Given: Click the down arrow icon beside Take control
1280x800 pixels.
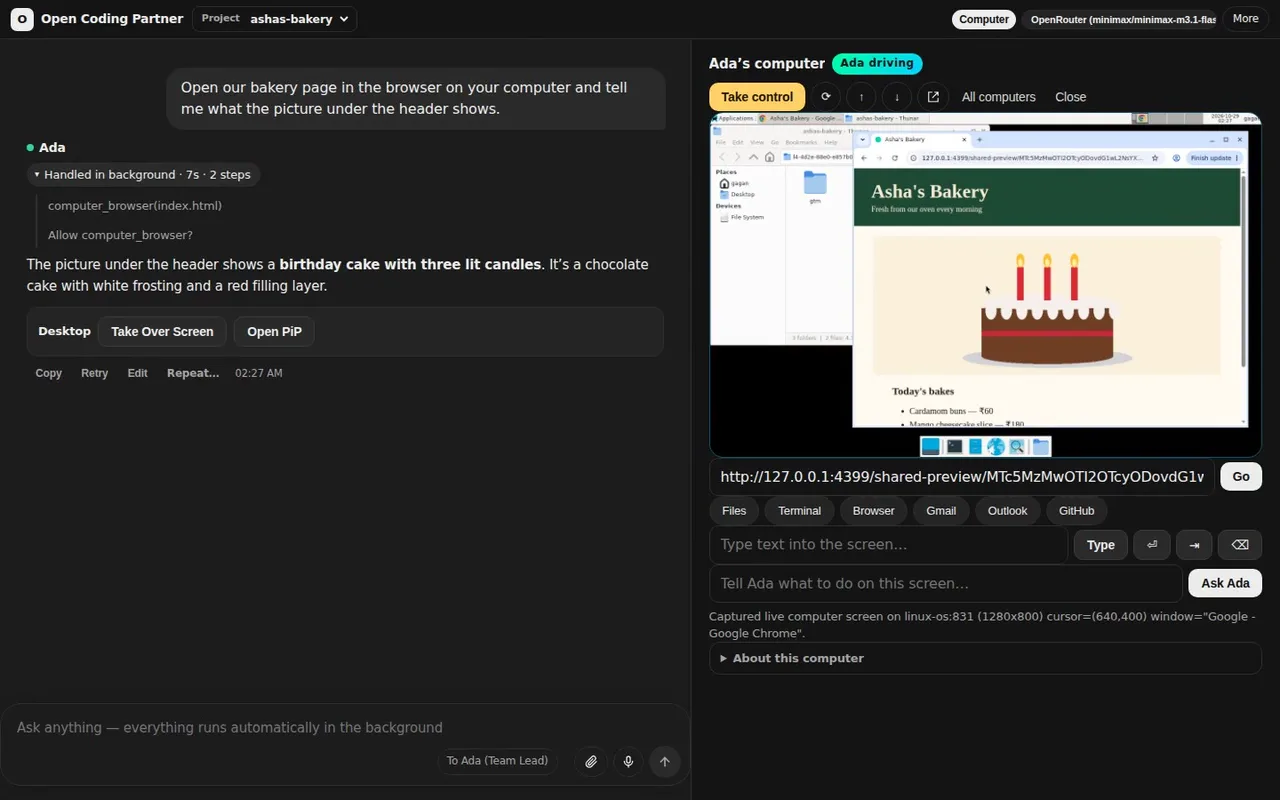Looking at the screenshot, I should pyautogui.click(x=897, y=97).
